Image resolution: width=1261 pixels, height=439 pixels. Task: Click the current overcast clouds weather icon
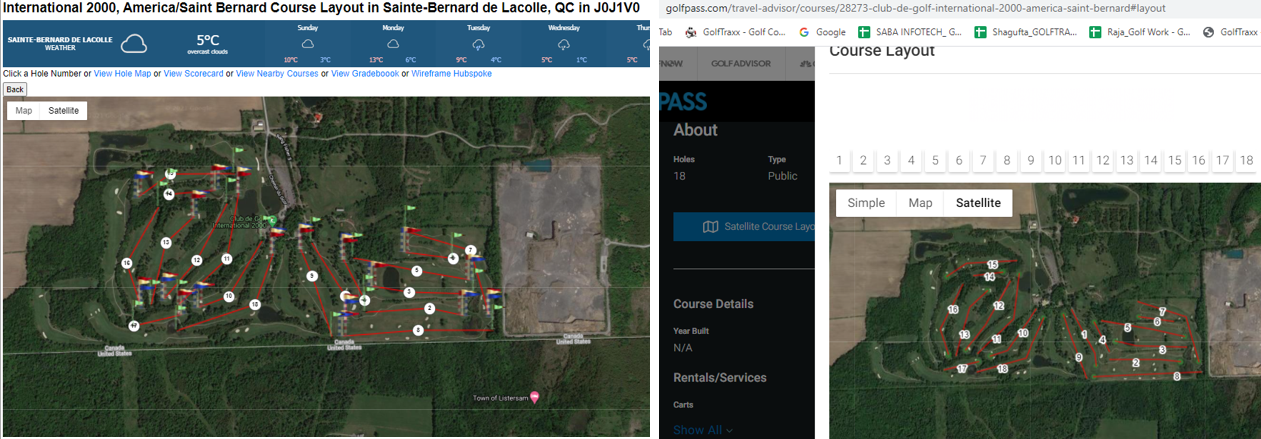click(134, 43)
